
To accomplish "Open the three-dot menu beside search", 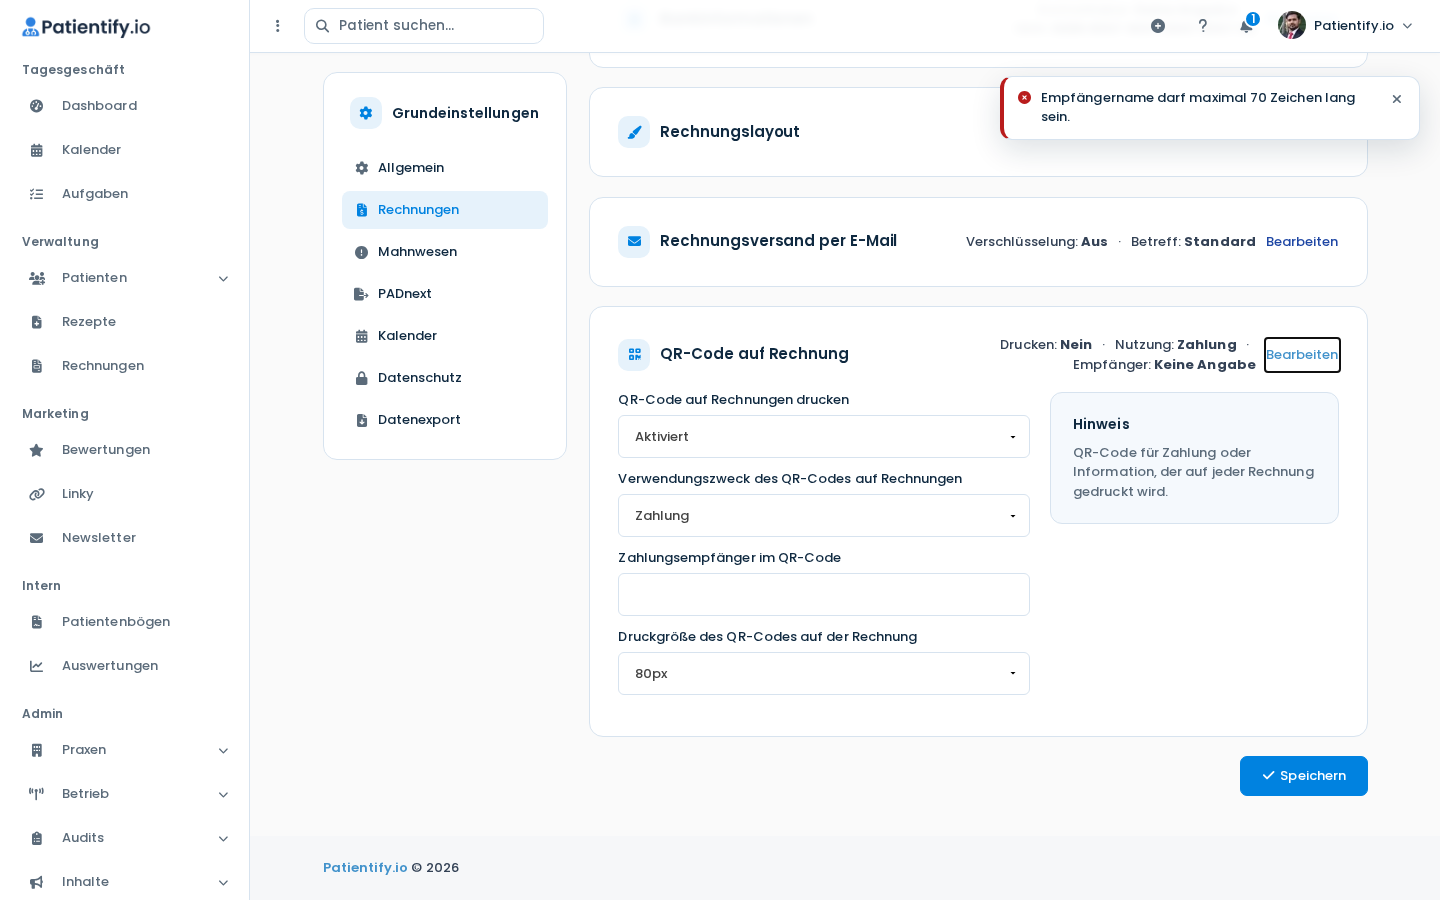I will click(x=278, y=26).
